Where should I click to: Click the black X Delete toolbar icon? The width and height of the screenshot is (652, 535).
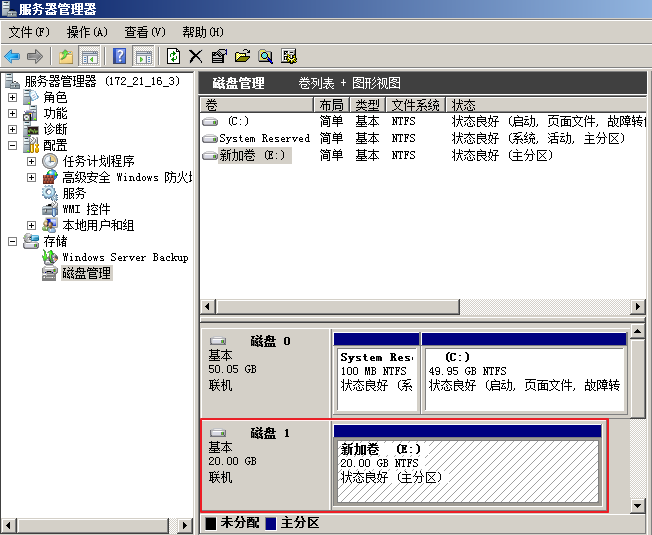(x=196, y=56)
